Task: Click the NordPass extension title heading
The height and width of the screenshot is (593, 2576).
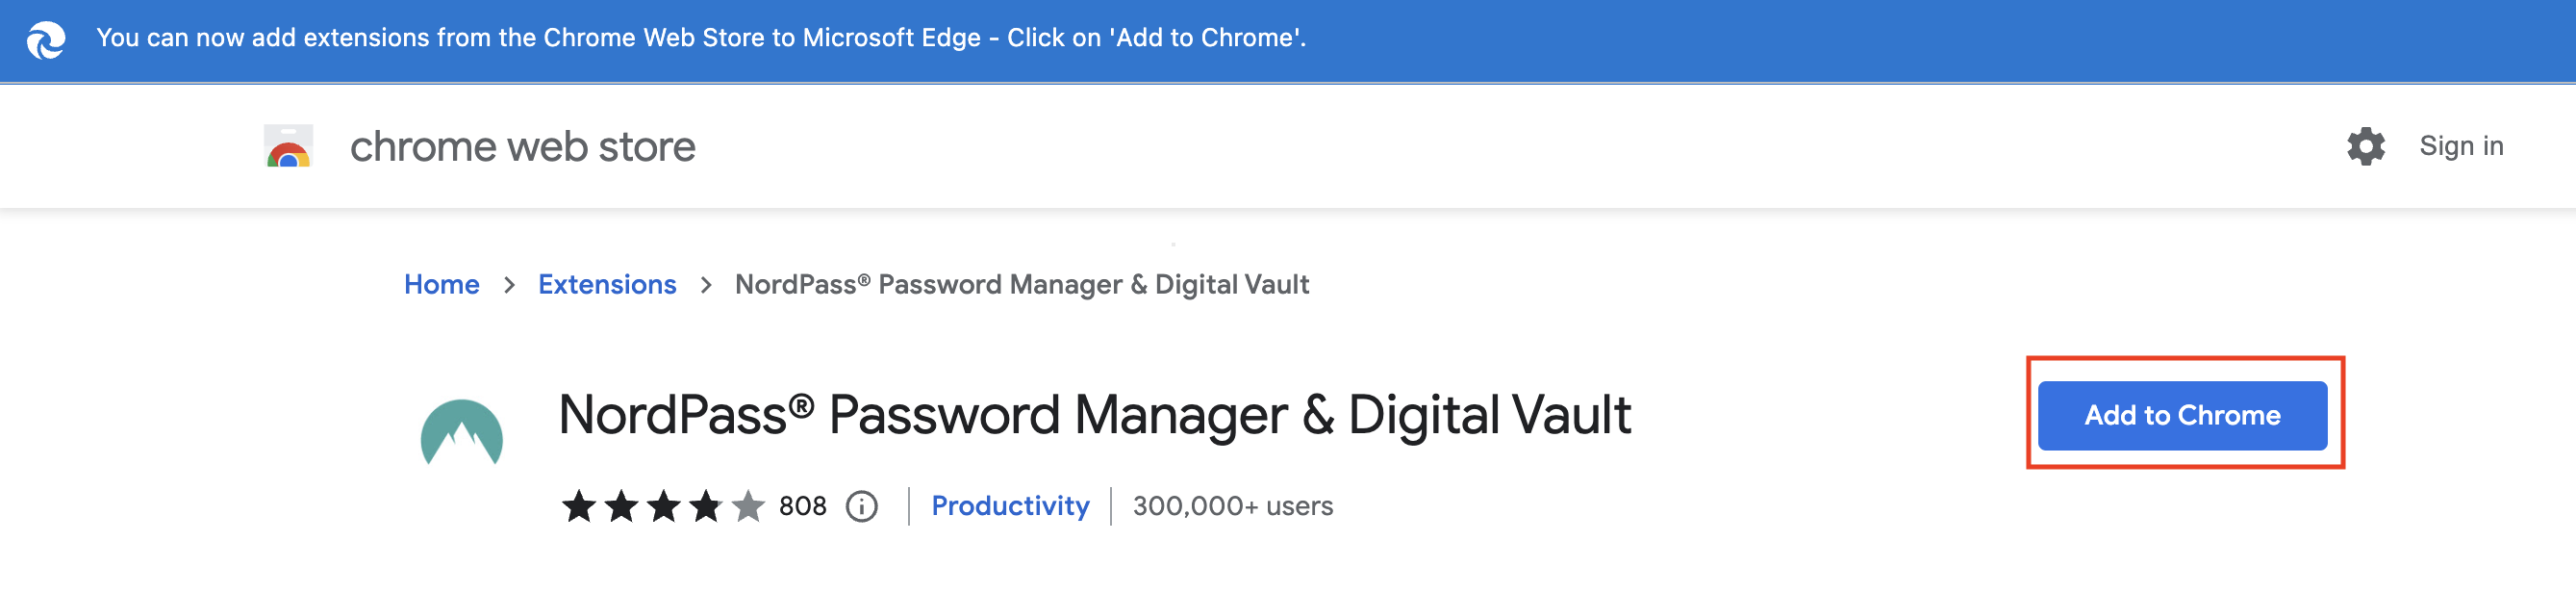Action: (x=1094, y=415)
